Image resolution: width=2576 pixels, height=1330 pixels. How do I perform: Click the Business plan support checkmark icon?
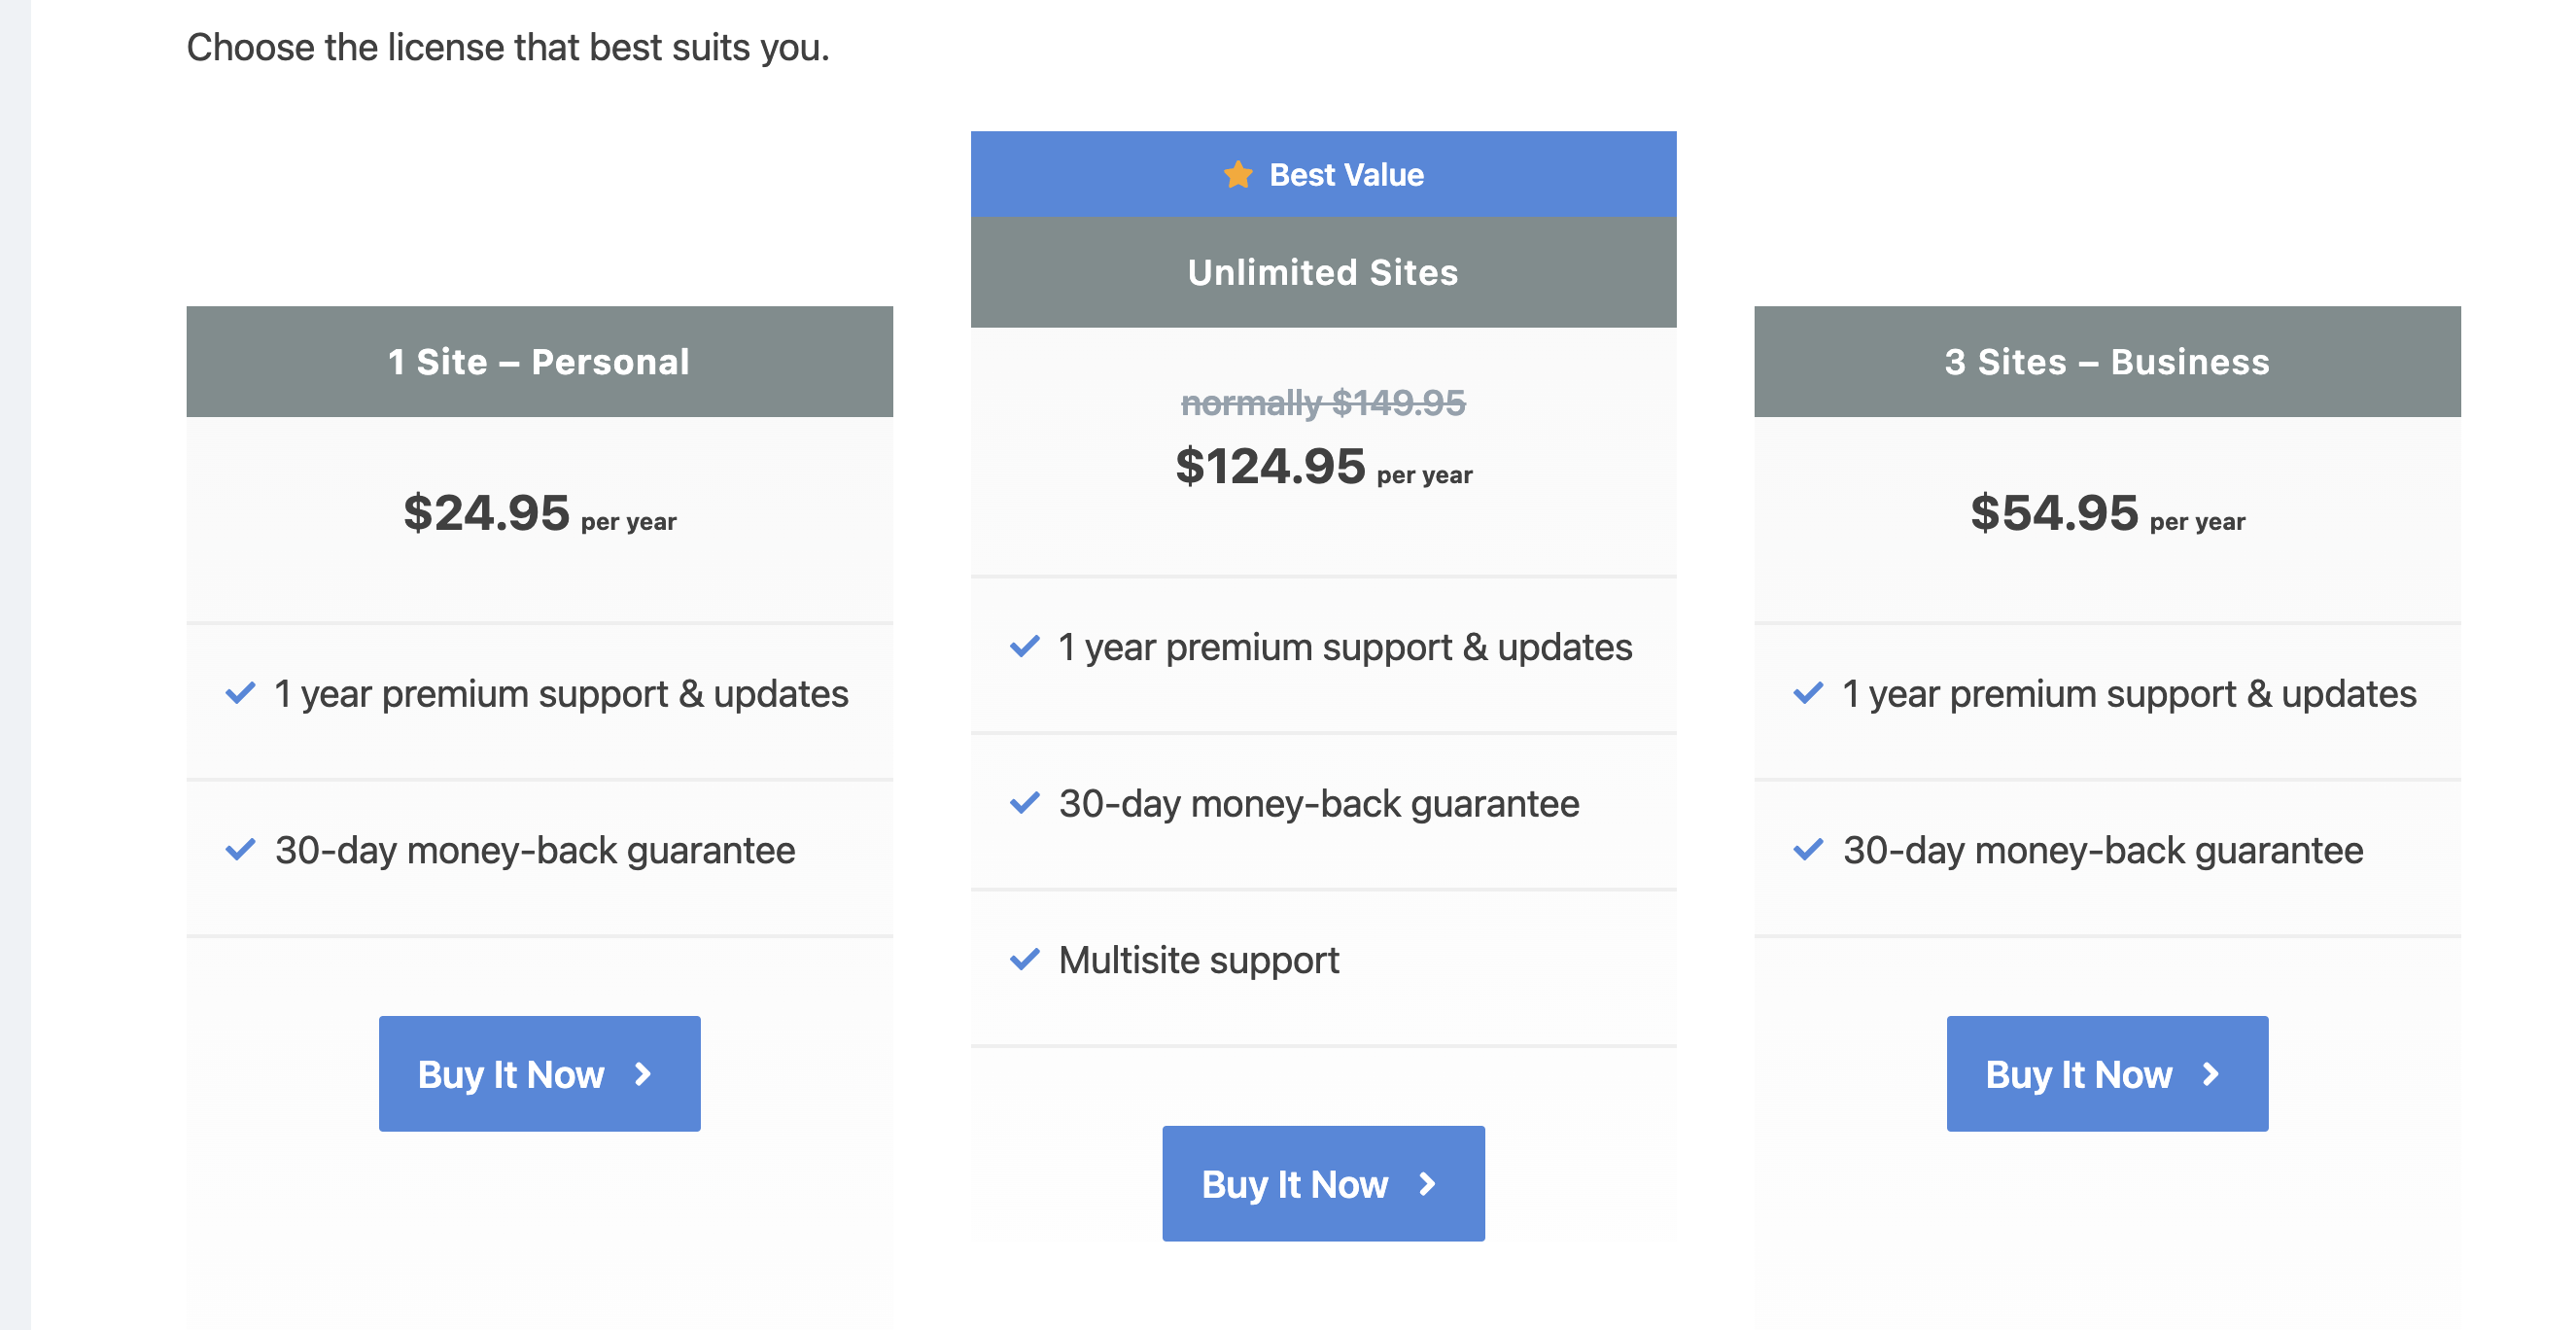tap(1809, 692)
